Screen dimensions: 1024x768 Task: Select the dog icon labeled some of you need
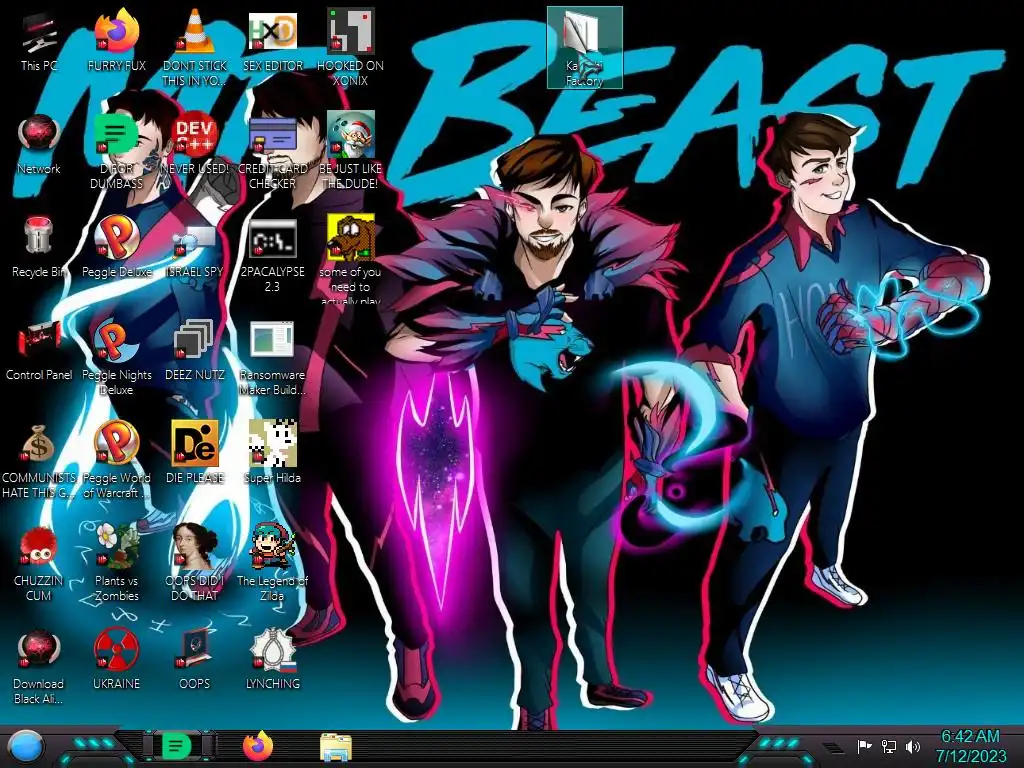(350, 259)
